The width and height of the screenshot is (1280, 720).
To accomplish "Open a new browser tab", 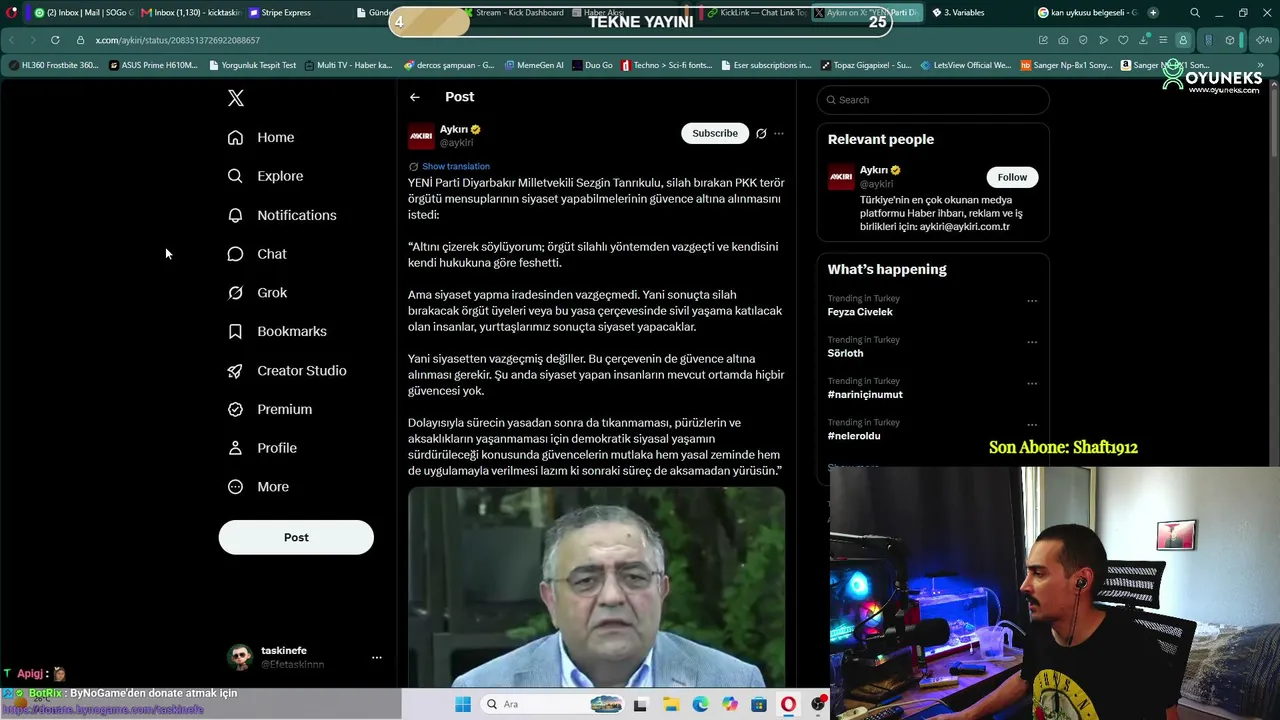I will pos(1153,13).
